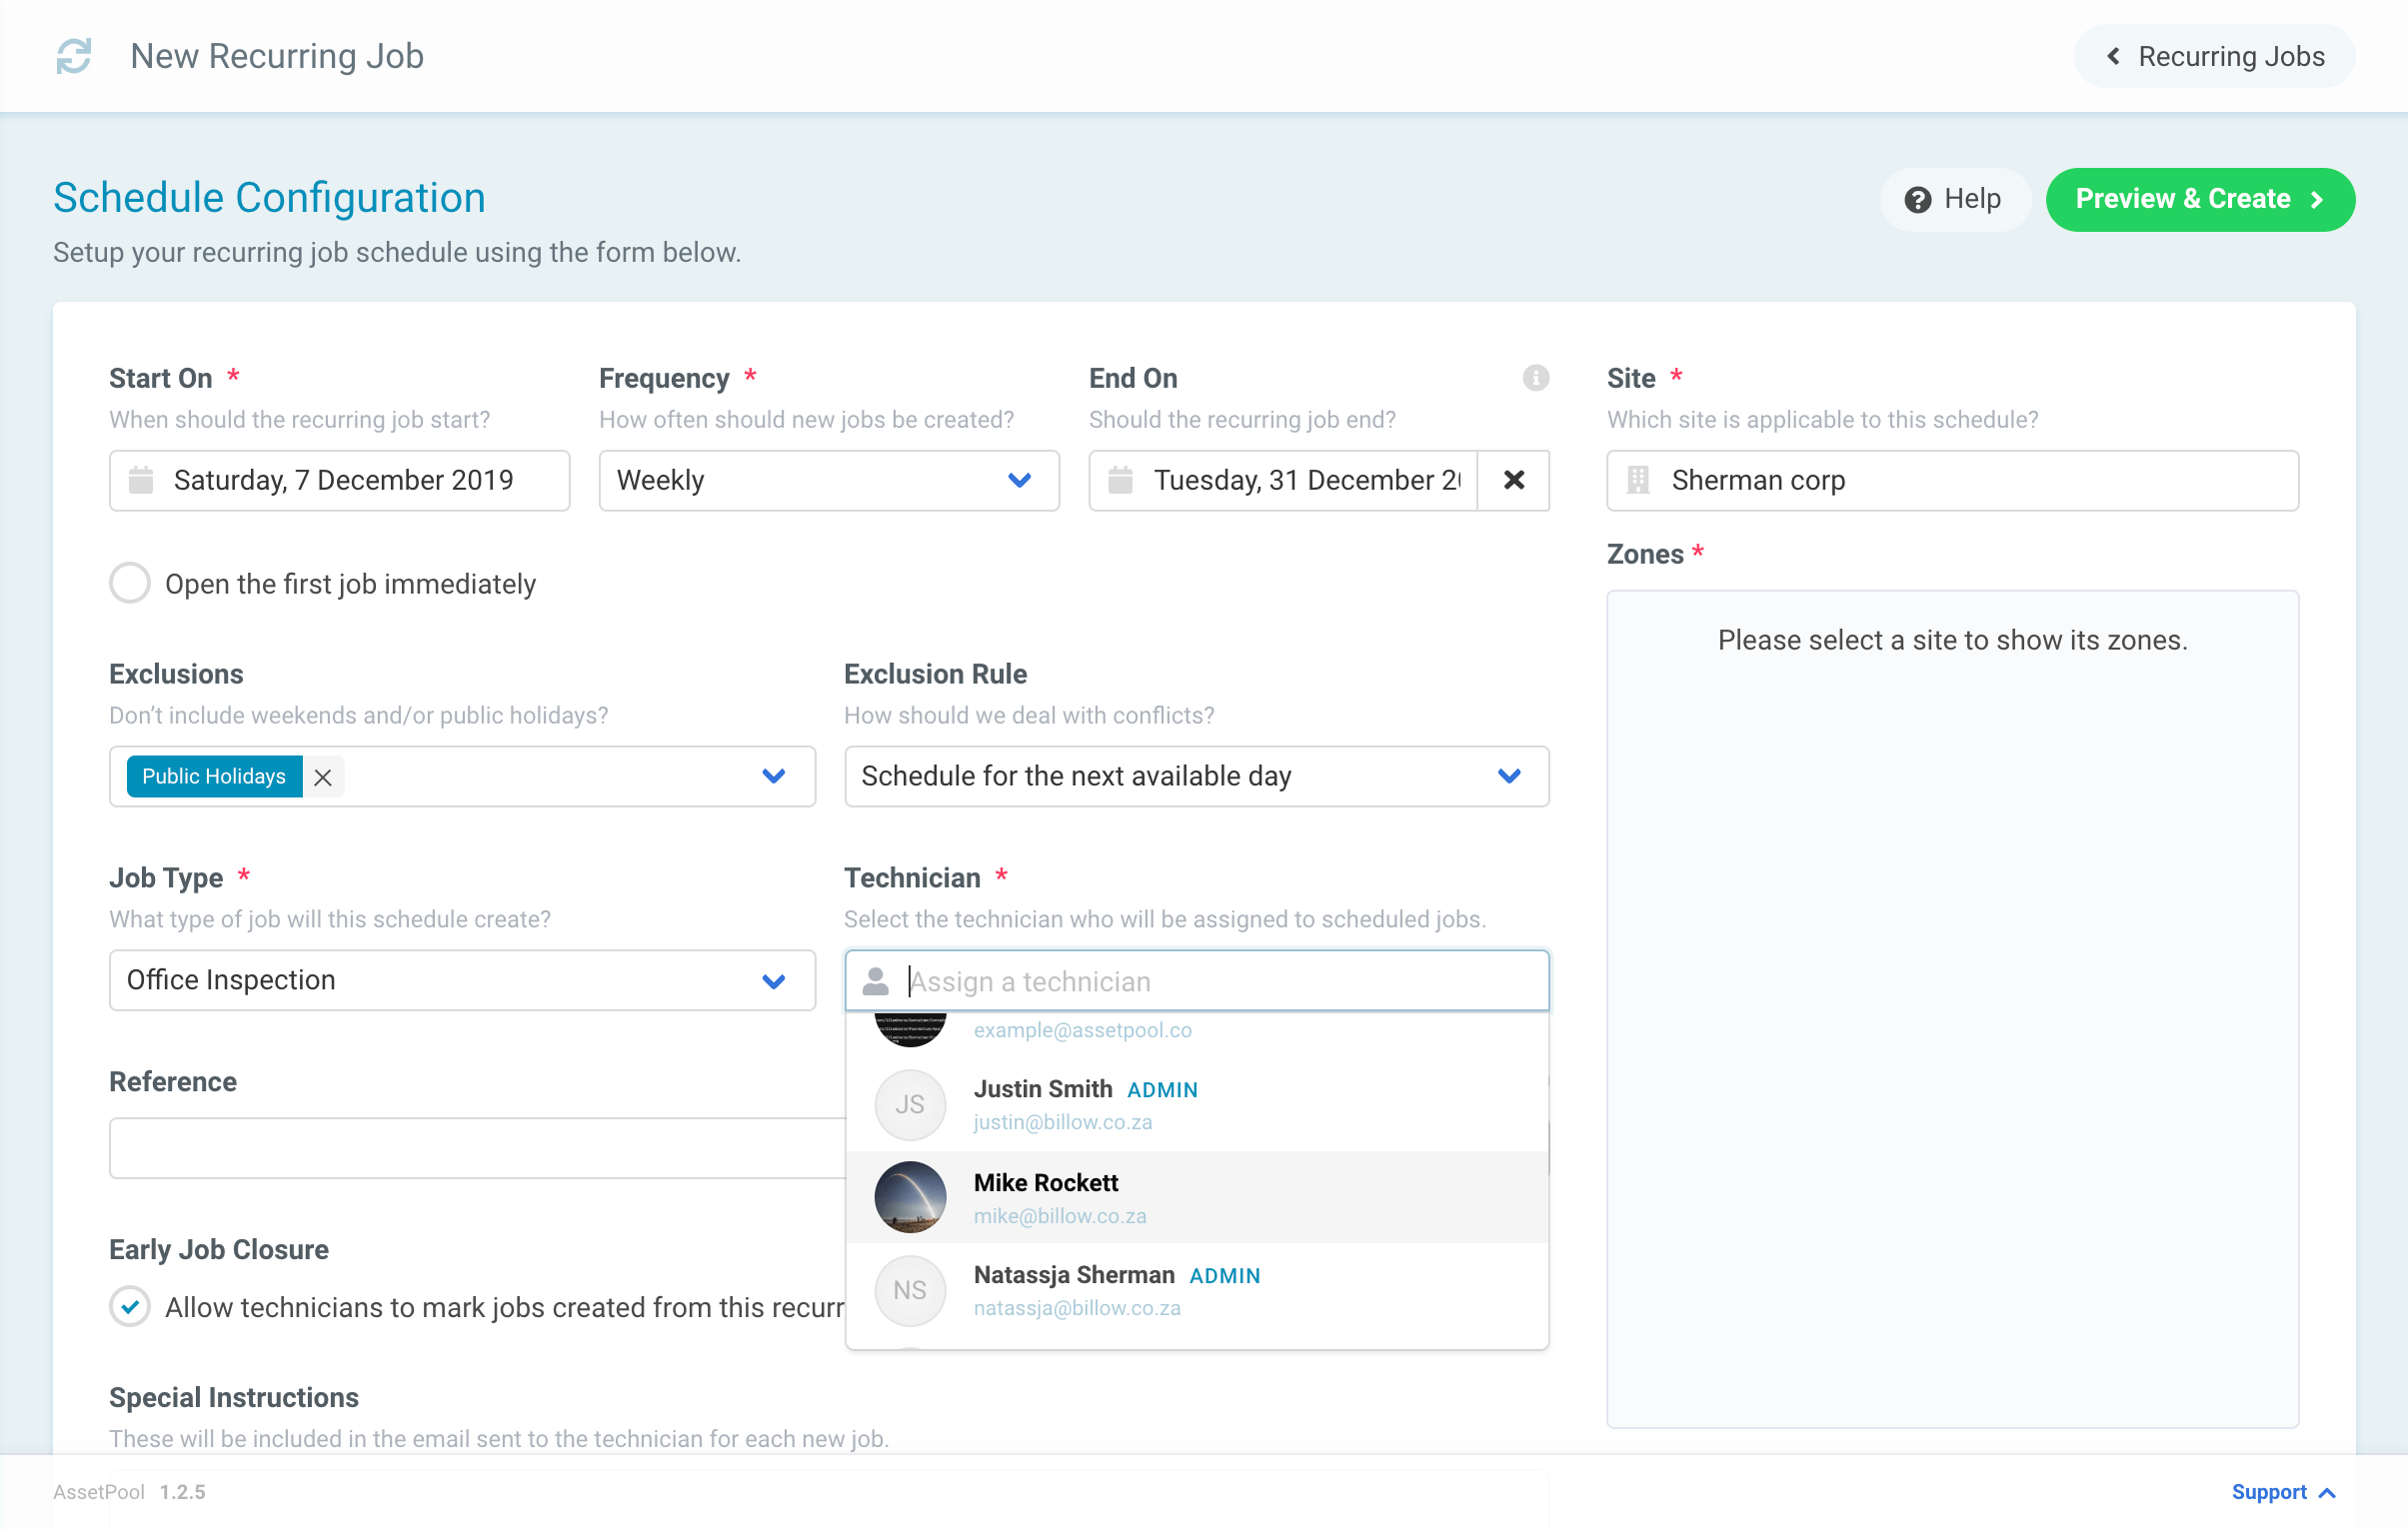The width and height of the screenshot is (2408, 1529).
Task: Select Justin Smith from technician list
Action: (x=1196, y=1105)
